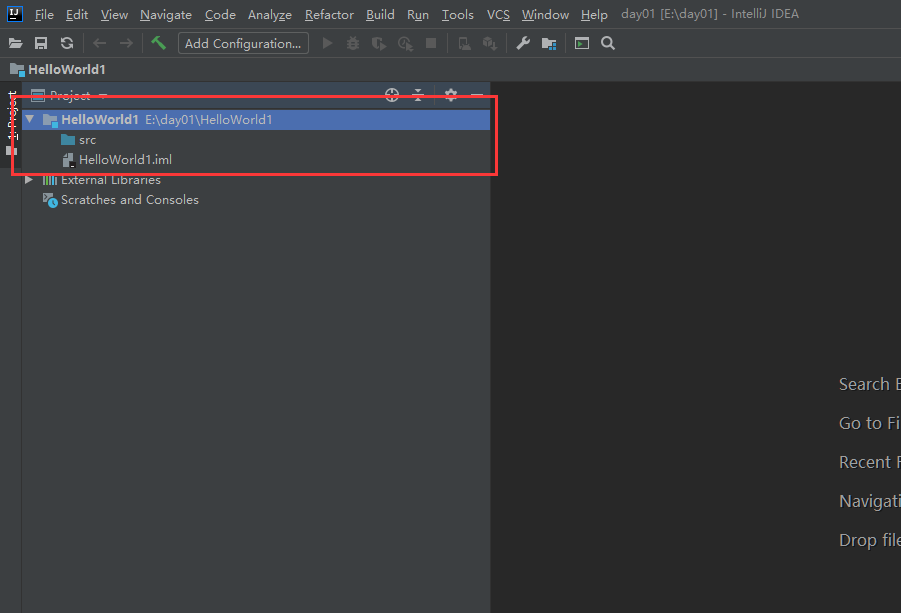The width and height of the screenshot is (901, 613).
Task: Click the HelloWorld1 breadcrumb in navigation bar
Action: coord(59,70)
